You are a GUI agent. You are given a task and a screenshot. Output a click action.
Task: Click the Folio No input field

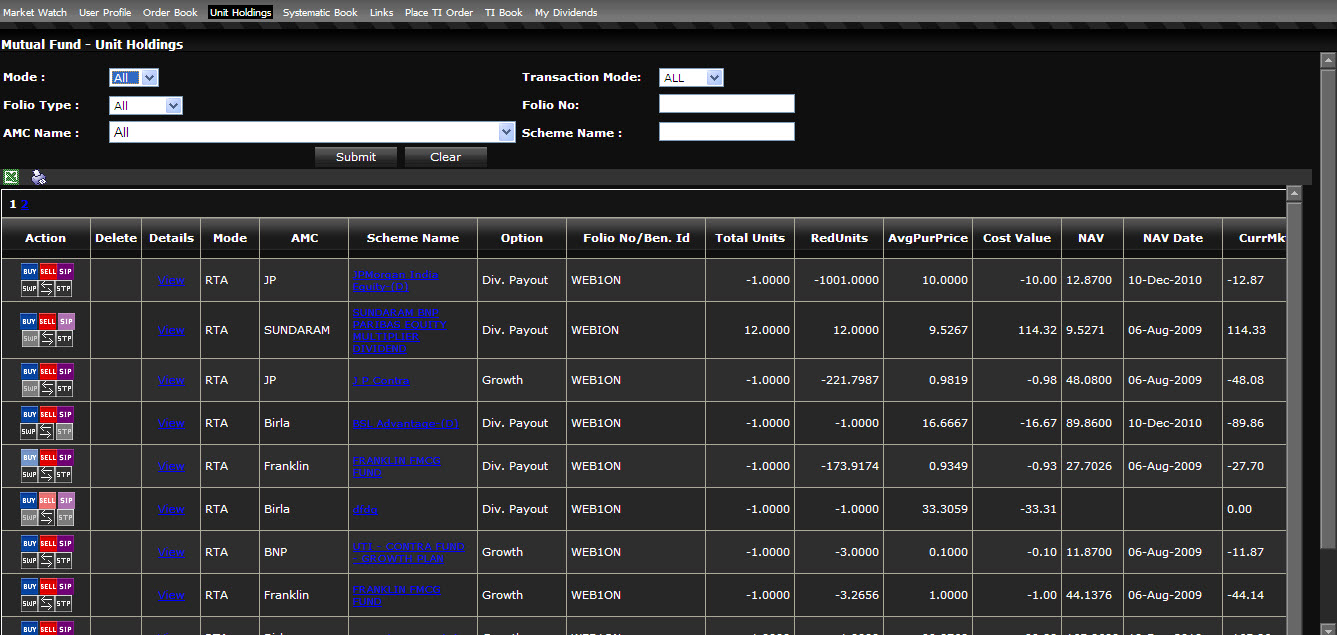[726, 104]
